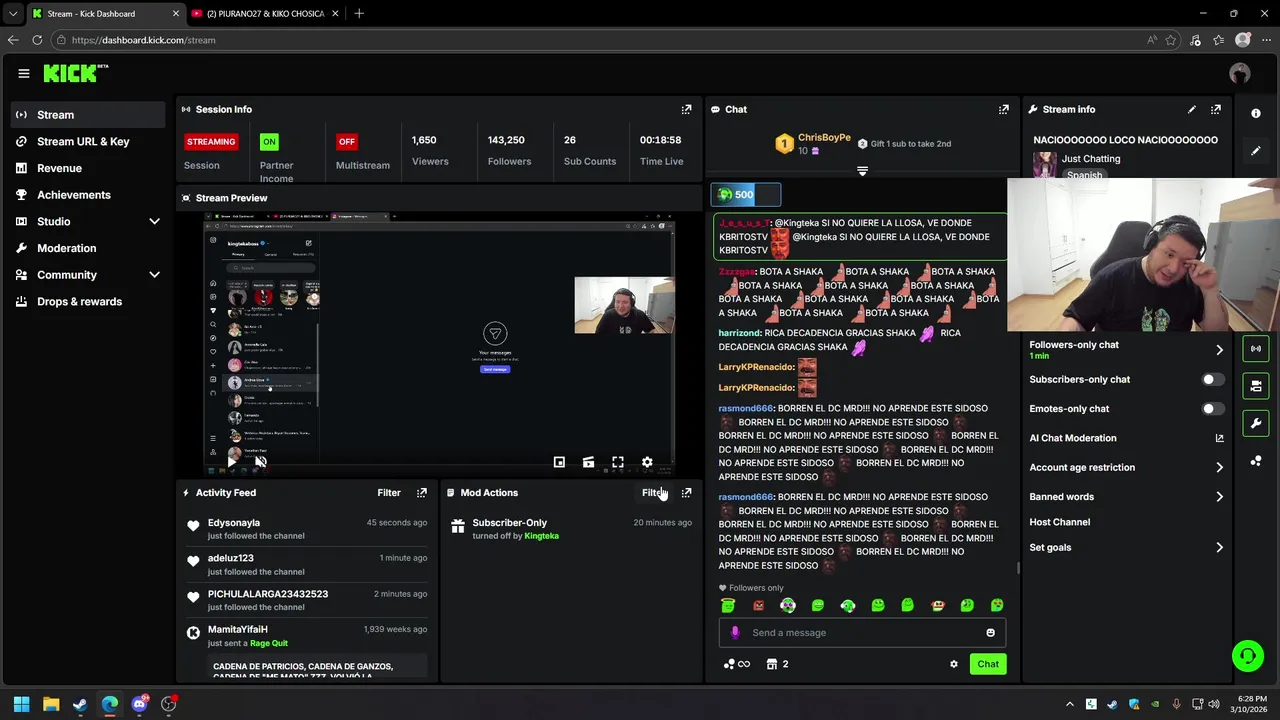Expand Set goals option

[x=1126, y=548]
